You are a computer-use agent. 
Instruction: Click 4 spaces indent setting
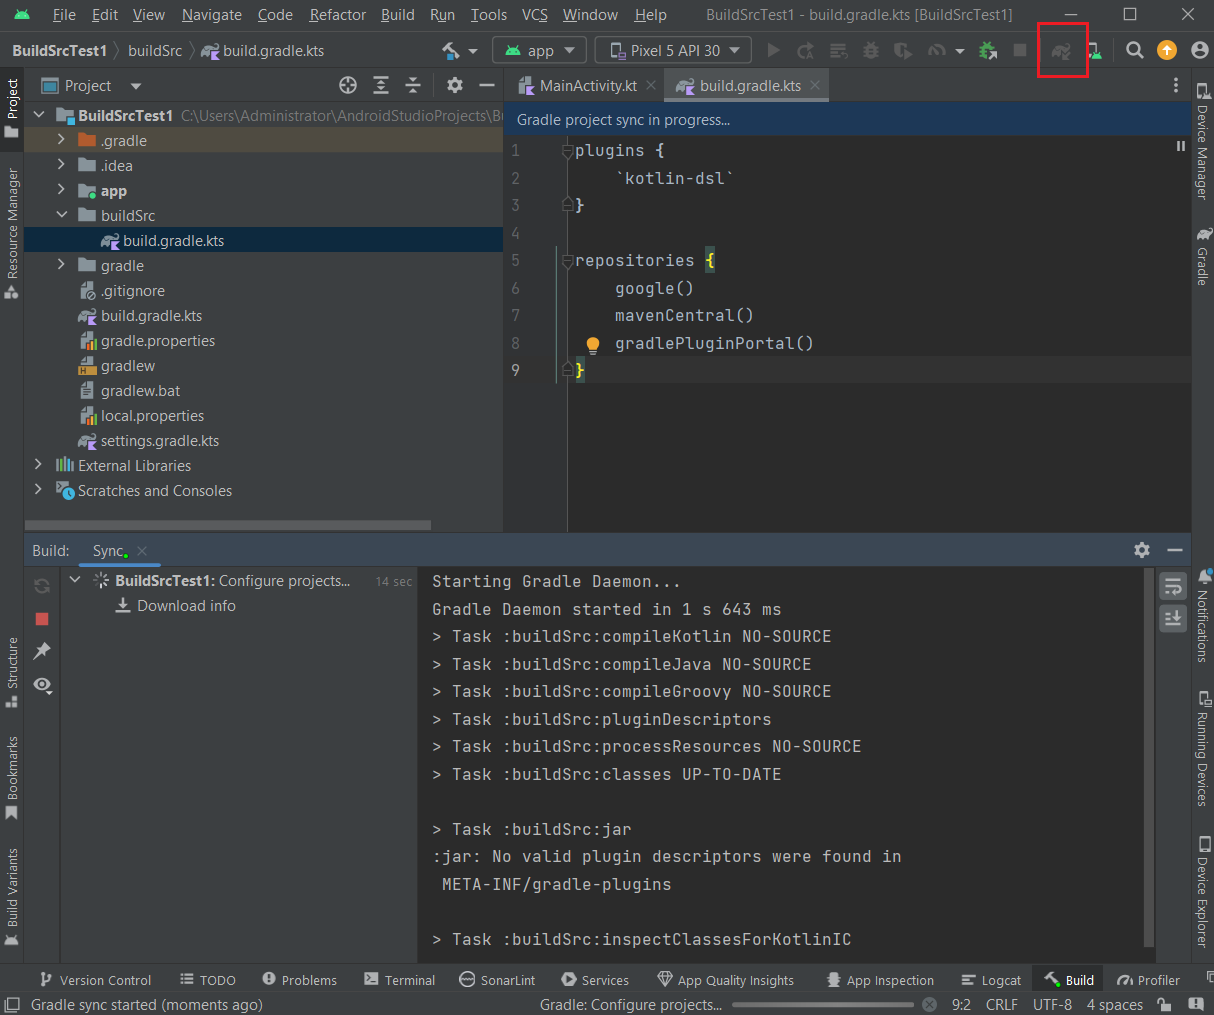1115,1004
